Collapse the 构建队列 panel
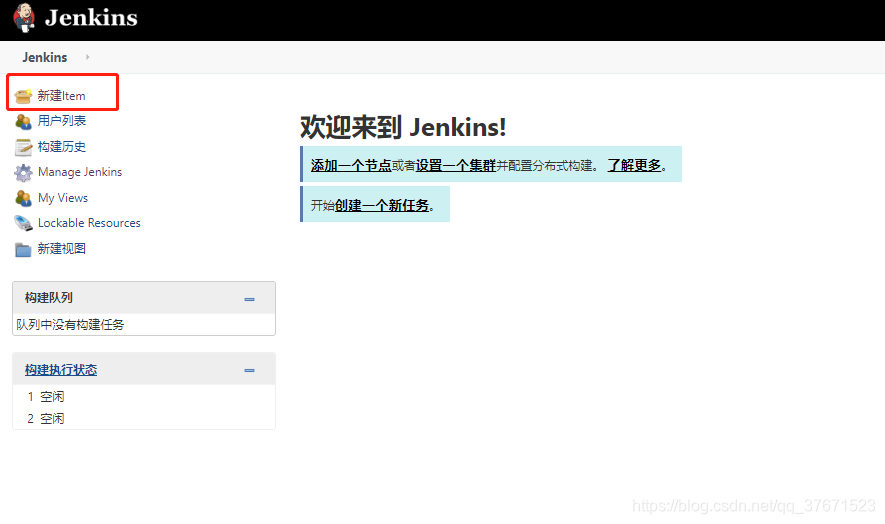This screenshot has width=885, height=524. click(249, 299)
